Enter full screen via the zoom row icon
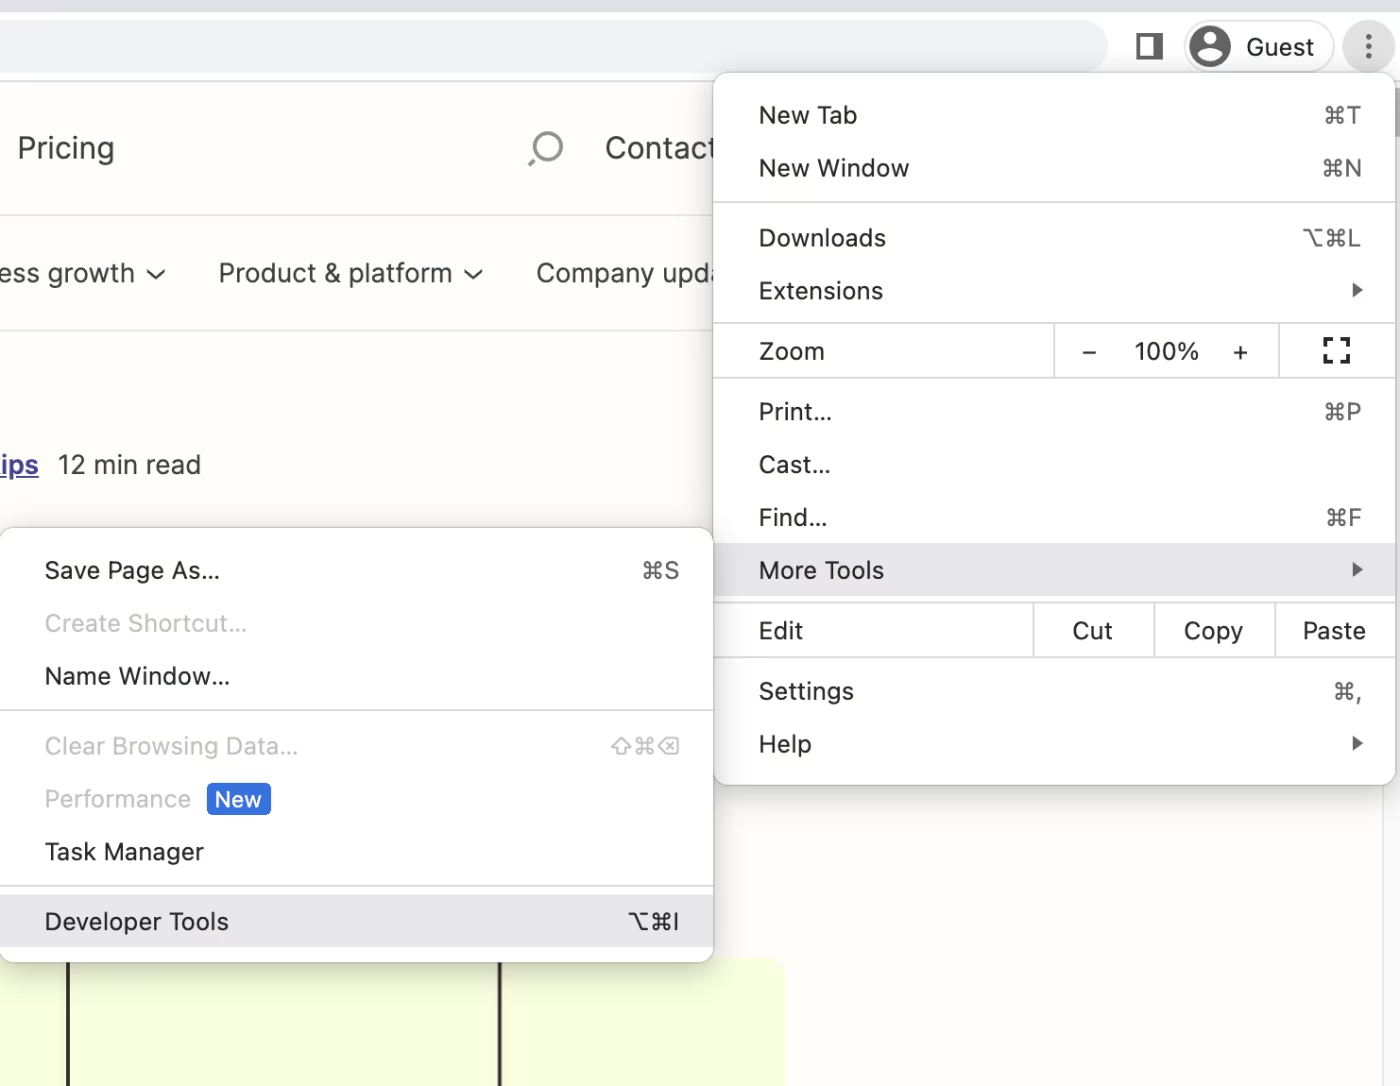The height and width of the screenshot is (1086, 1400). click(1336, 351)
